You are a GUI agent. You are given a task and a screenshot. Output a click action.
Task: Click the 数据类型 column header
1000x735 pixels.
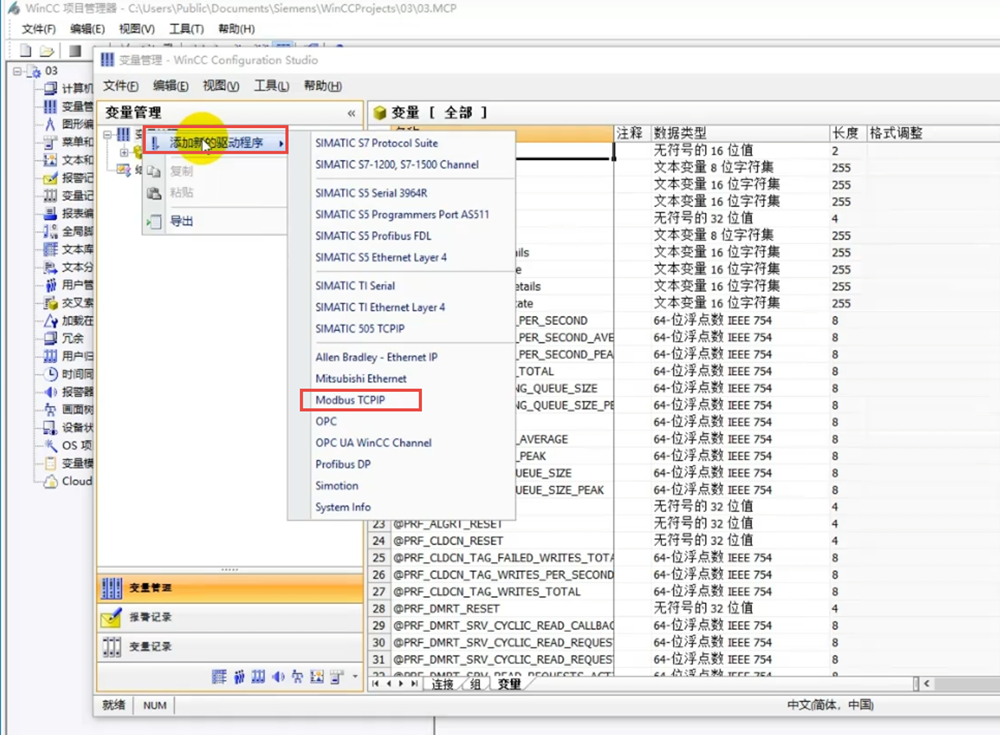[x=740, y=133]
